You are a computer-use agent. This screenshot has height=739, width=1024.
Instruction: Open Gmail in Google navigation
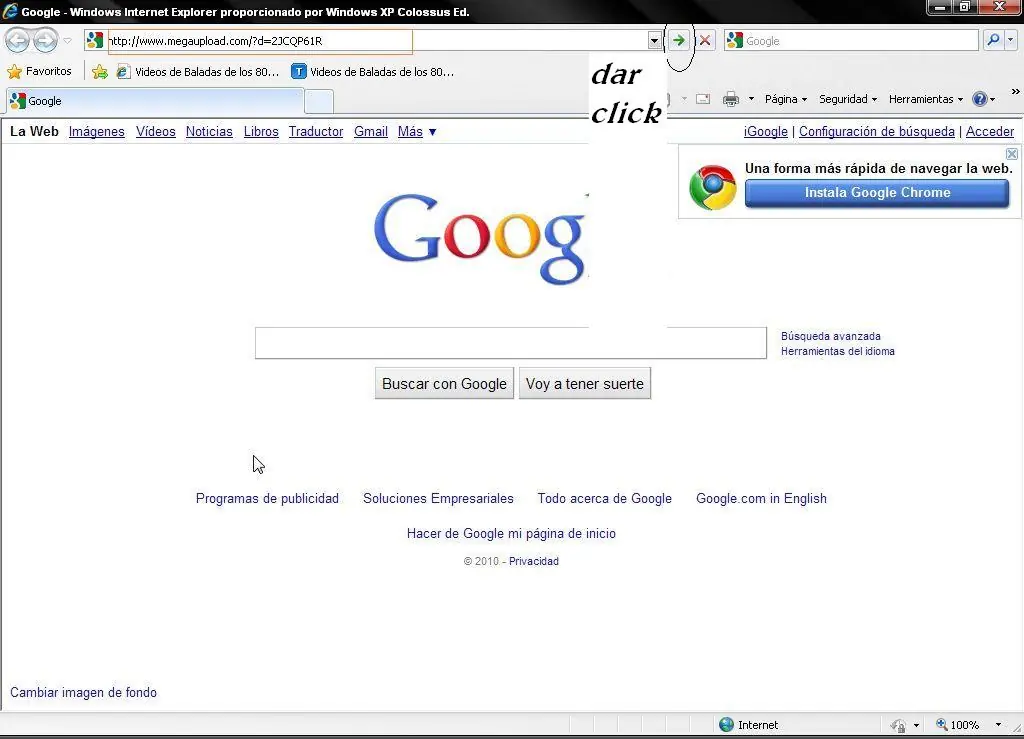pos(371,131)
